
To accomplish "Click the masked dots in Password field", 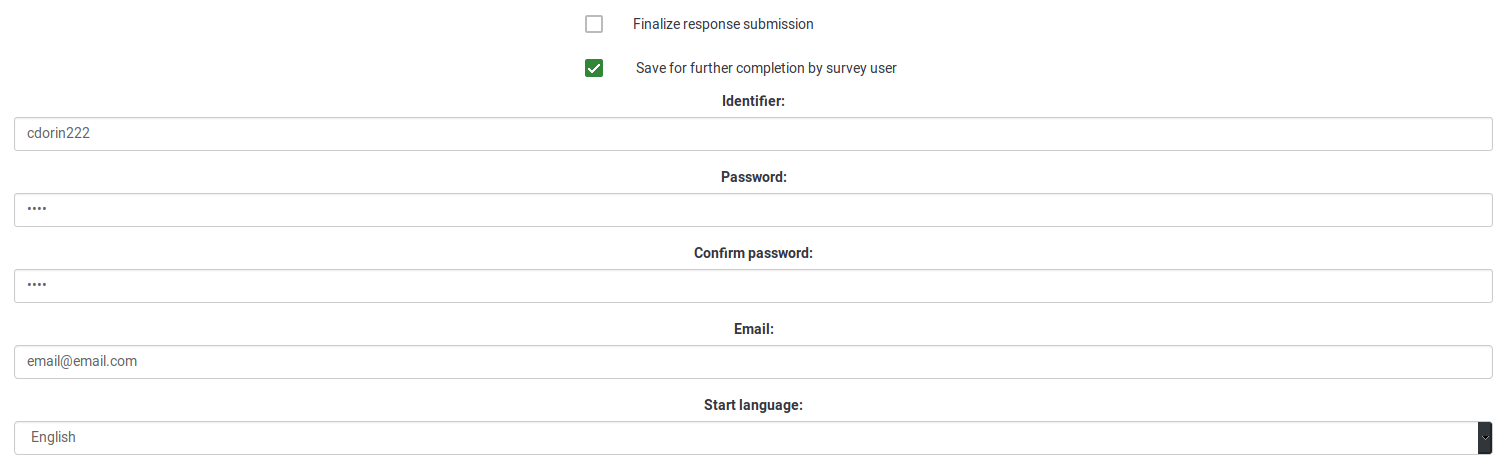I will tap(37, 209).
